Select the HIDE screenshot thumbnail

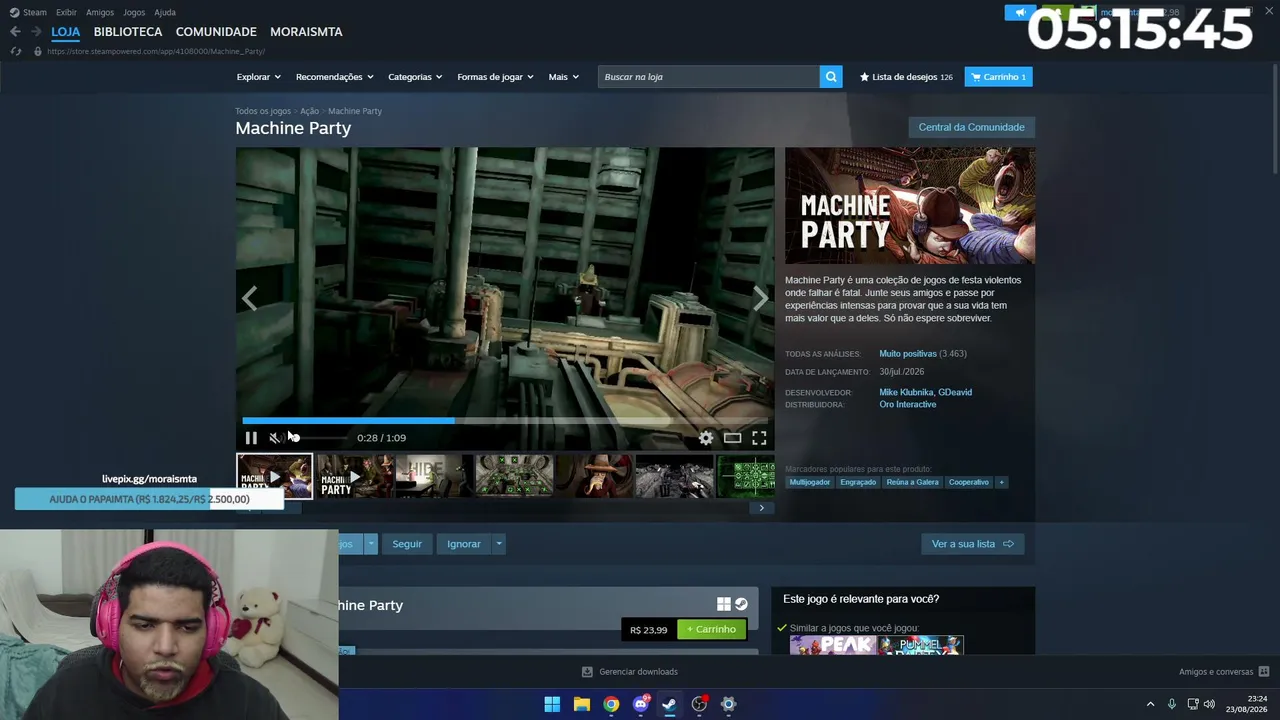pyautogui.click(x=434, y=476)
